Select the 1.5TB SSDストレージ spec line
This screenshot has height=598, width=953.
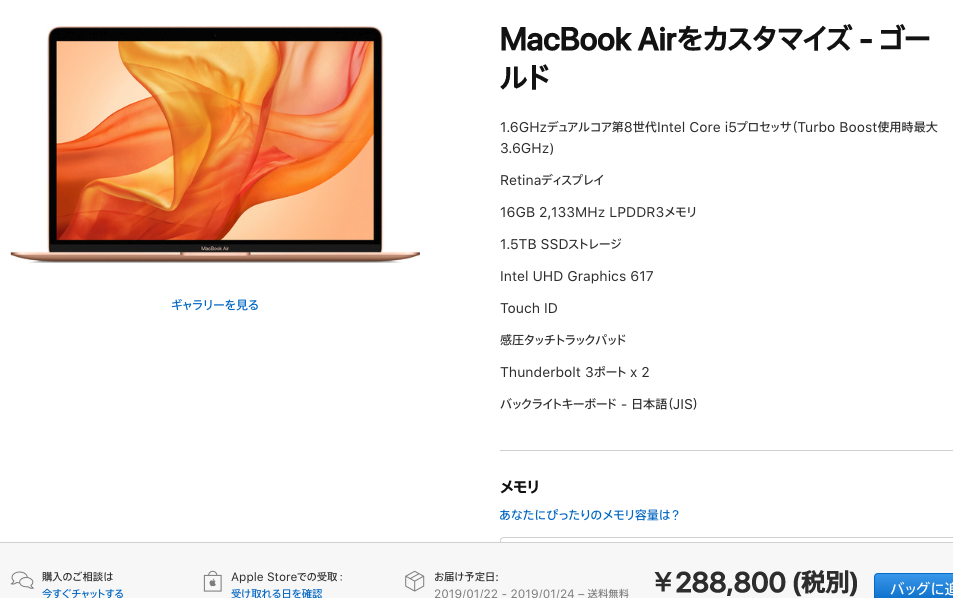pyautogui.click(x=560, y=244)
